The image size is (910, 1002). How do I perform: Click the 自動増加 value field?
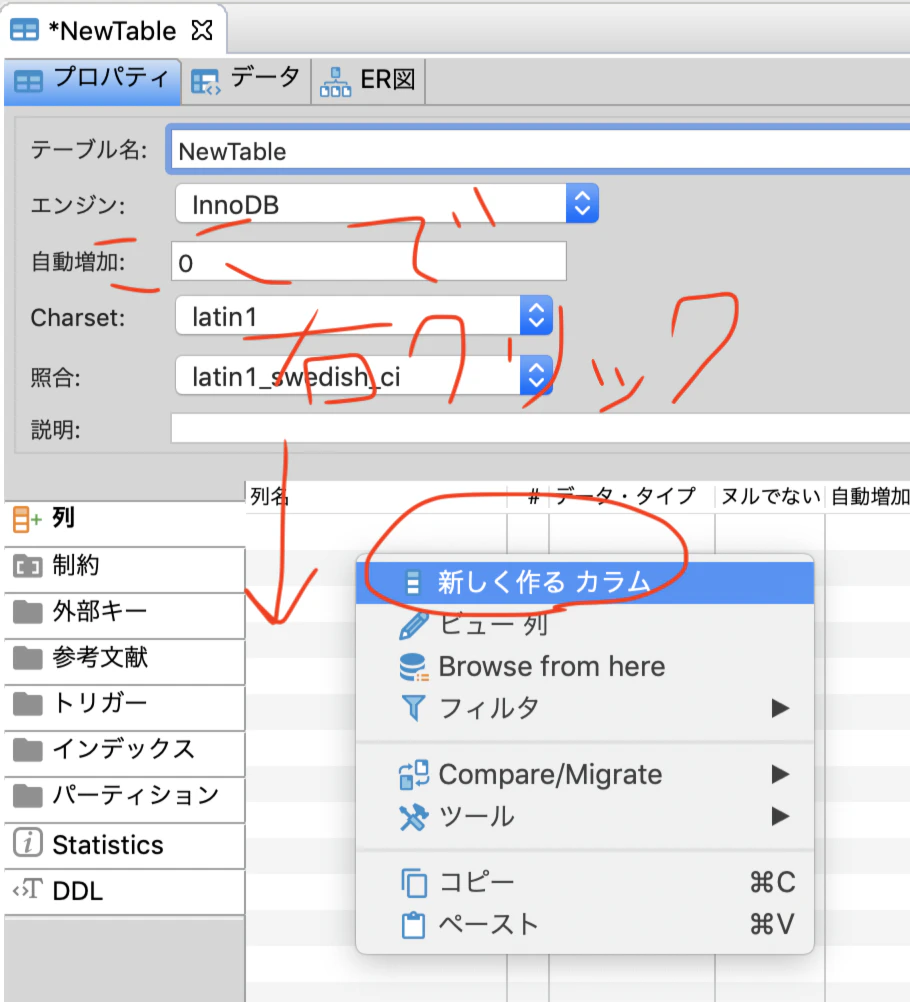[369, 261]
